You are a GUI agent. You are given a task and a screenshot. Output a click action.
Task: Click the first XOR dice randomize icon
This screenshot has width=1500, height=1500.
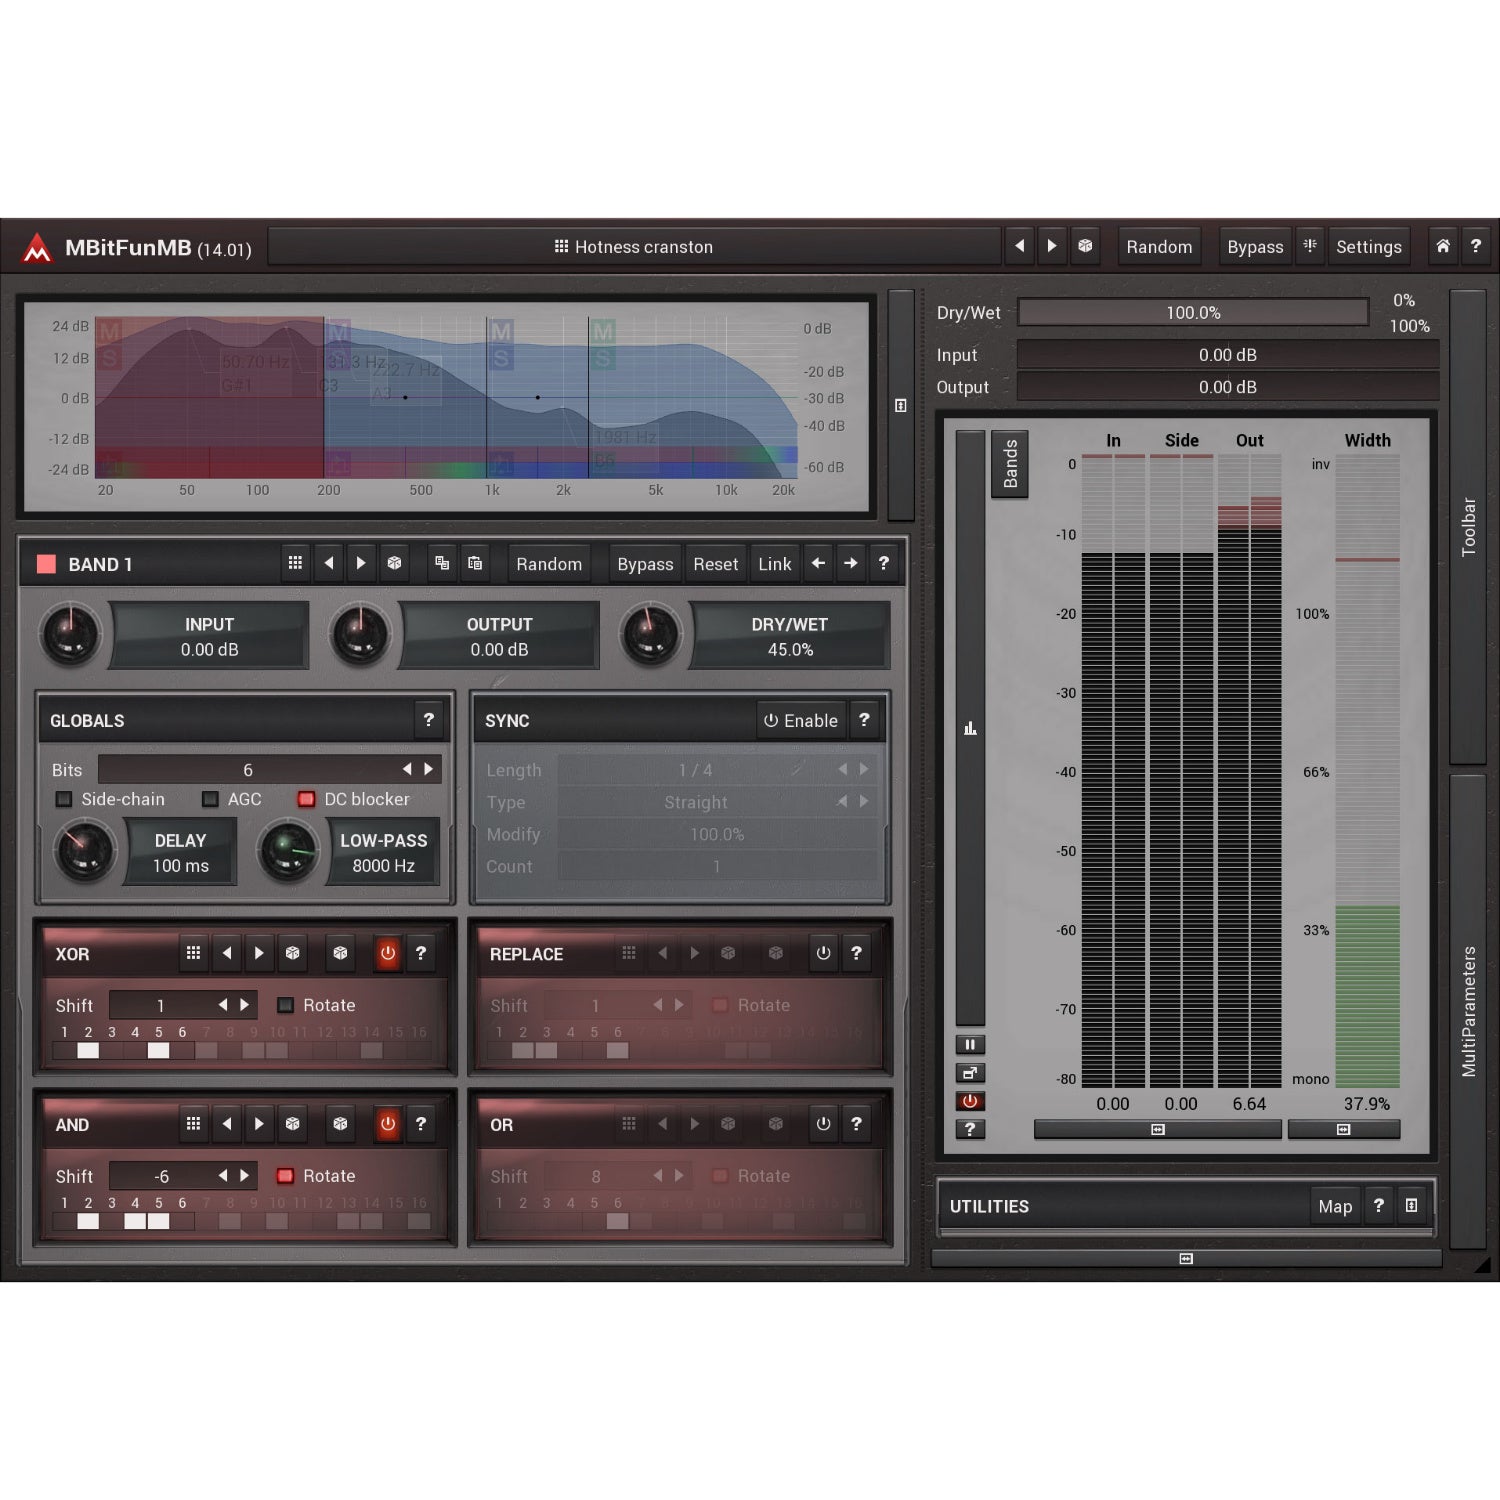pyautogui.click(x=292, y=954)
